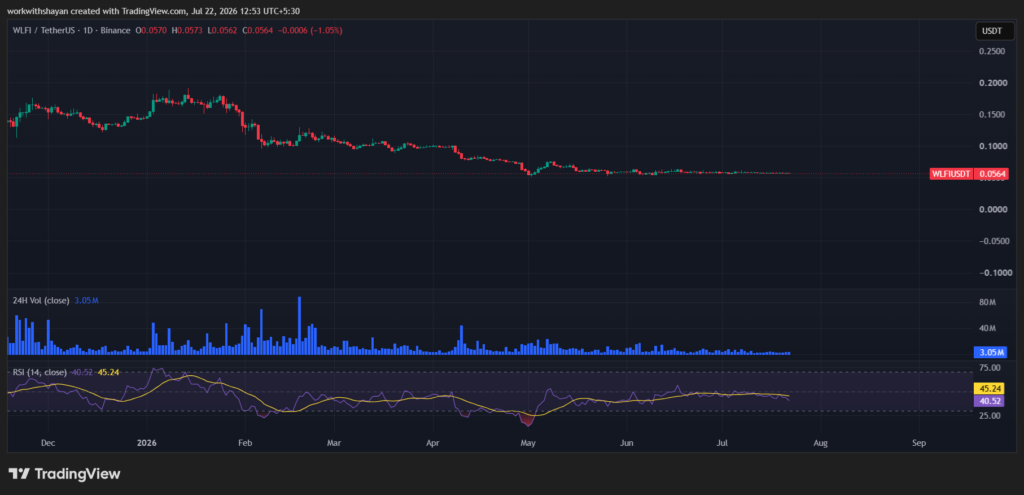The height and width of the screenshot is (495, 1024).
Task: Click the 0.2000 price axis label
Action: point(991,83)
